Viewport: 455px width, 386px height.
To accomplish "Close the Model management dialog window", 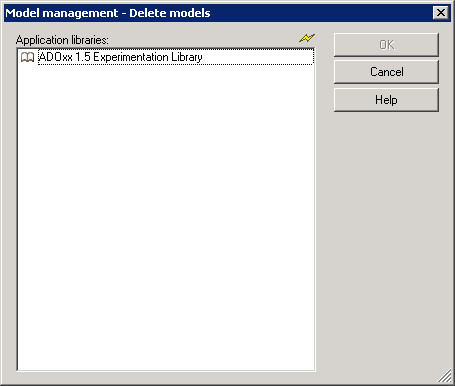I will pyautogui.click(x=441, y=13).
